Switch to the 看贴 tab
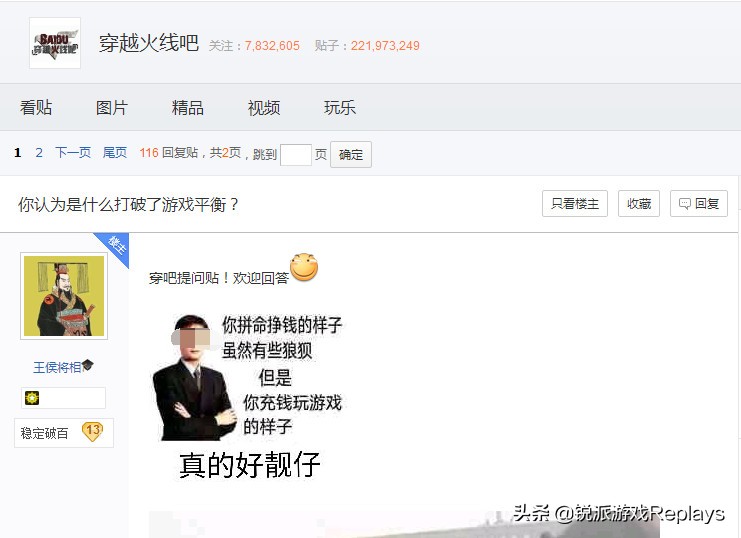Screen dimensions: 741x538 coord(36,108)
